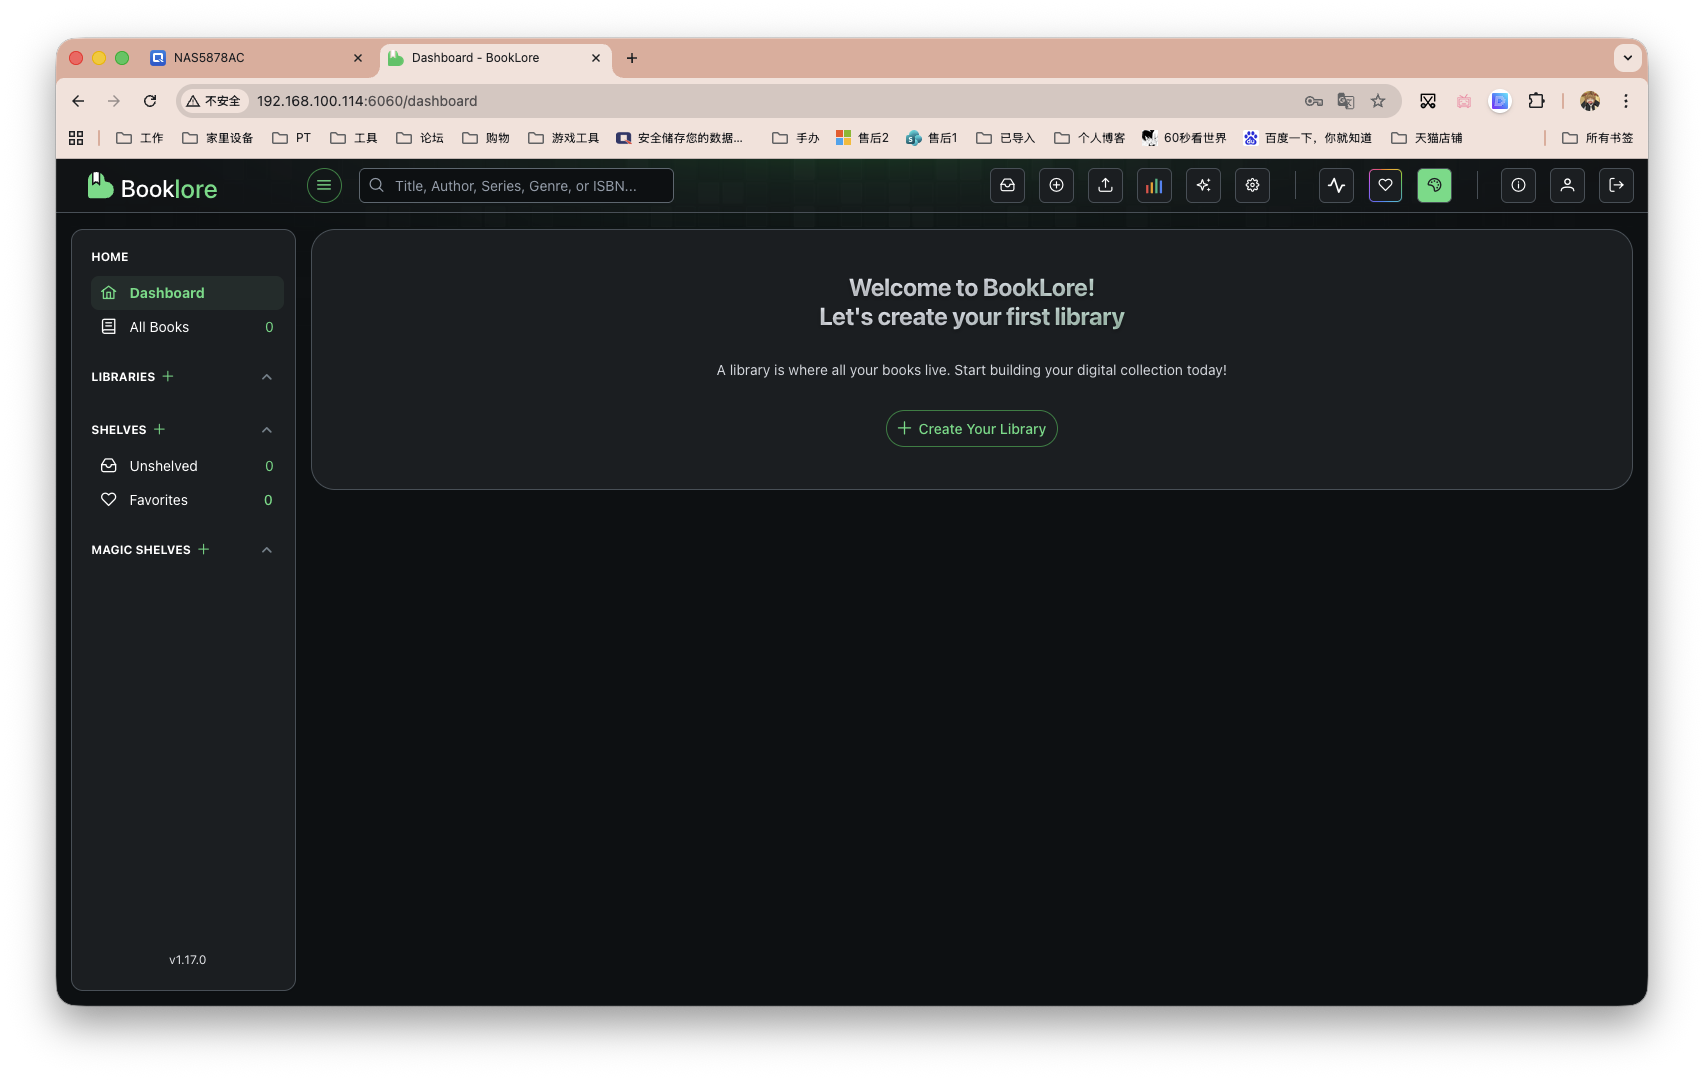1704x1080 pixels.
Task: Click the password key icon in address bar
Action: pos(1314,101)
